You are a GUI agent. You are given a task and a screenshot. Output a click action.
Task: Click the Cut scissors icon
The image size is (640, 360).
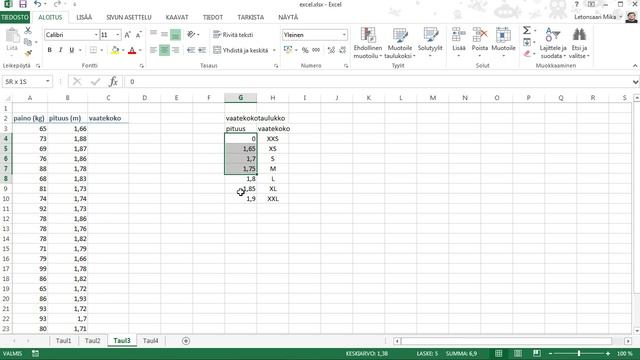pos(28,31)
